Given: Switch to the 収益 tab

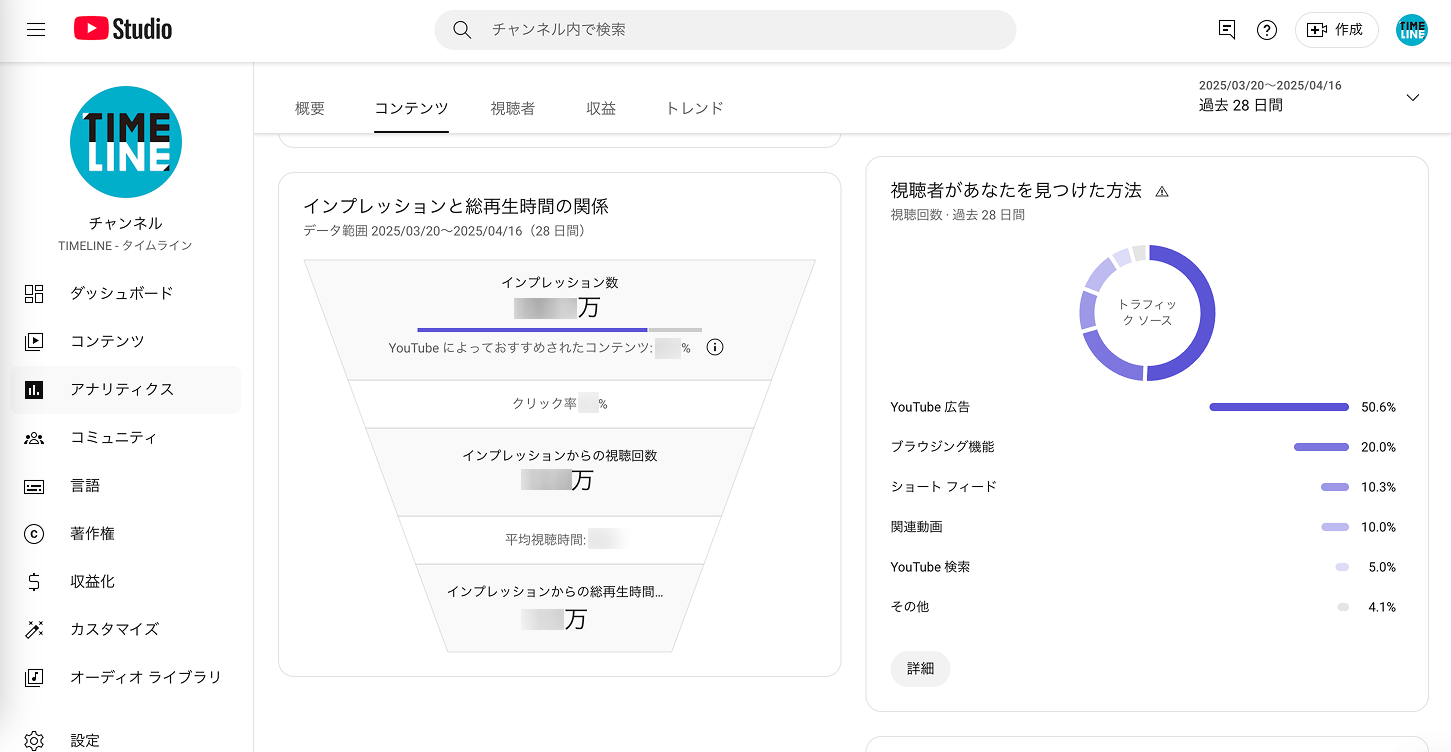Looking at the screenshot, I should [x=601, y=108].
